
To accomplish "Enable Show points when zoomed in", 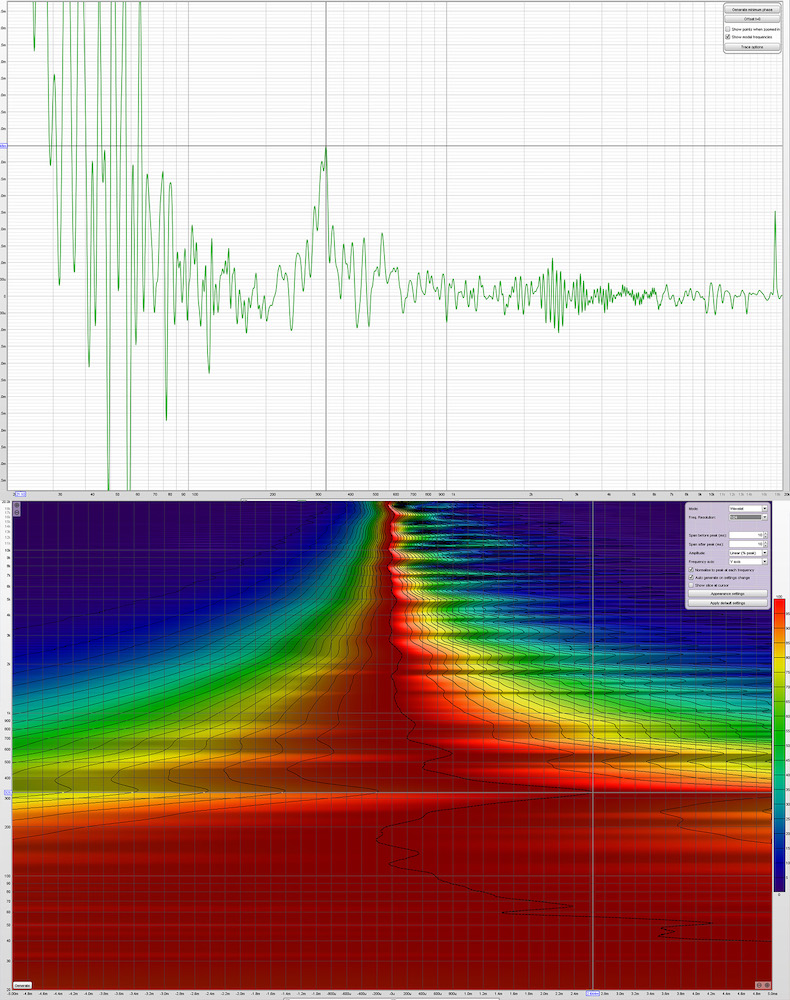I will click(x=728, y=29).
